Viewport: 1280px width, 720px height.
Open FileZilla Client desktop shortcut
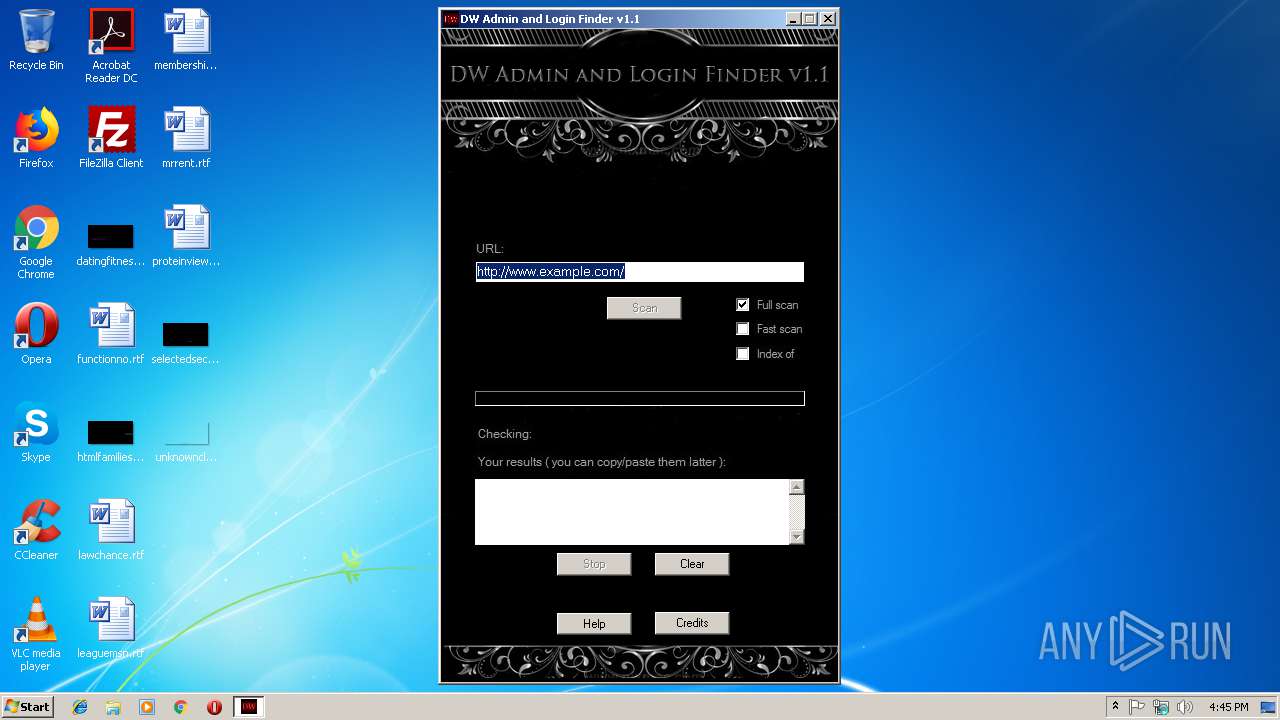click(111, 138)
